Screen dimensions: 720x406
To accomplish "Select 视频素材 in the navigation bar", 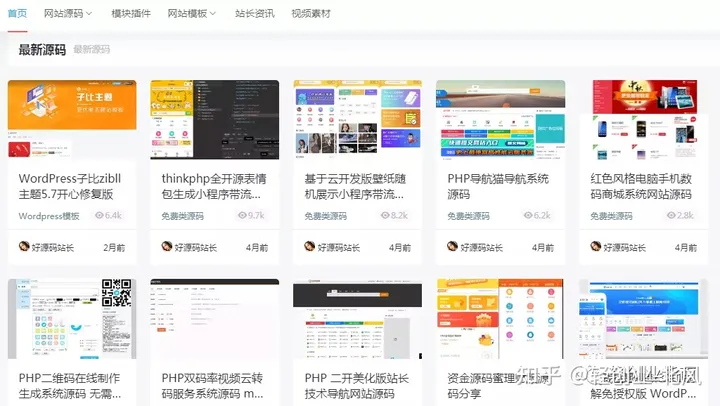I will point(311,14).
